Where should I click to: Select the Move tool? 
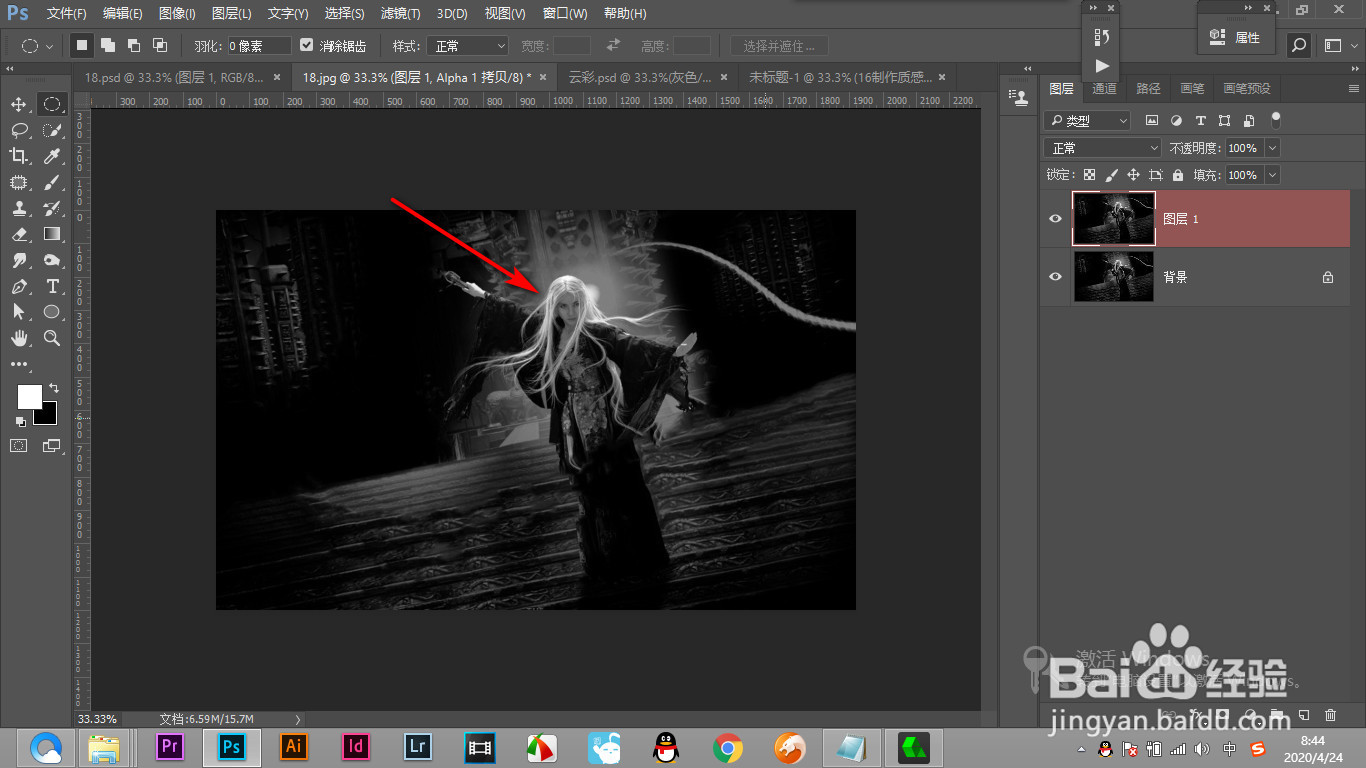tap(19, 104)
